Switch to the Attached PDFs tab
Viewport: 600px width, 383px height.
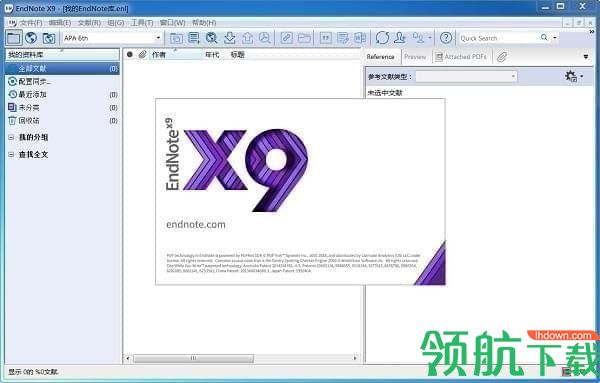pos(461,57)
